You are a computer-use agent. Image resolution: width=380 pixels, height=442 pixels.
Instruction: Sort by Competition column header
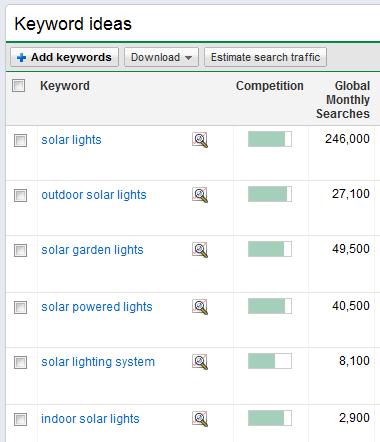click(270, 86)
